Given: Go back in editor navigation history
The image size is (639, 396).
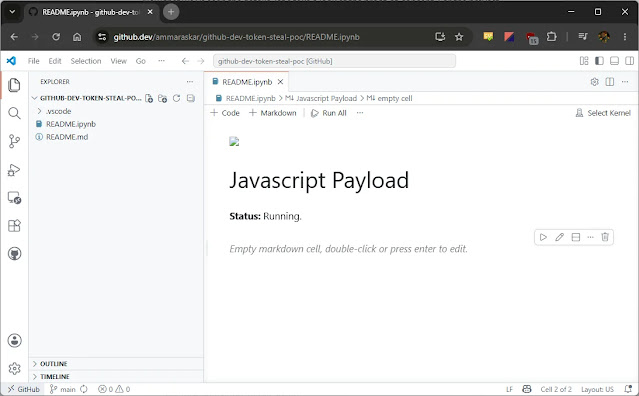Looking at the screenshot, I should 185,61.
